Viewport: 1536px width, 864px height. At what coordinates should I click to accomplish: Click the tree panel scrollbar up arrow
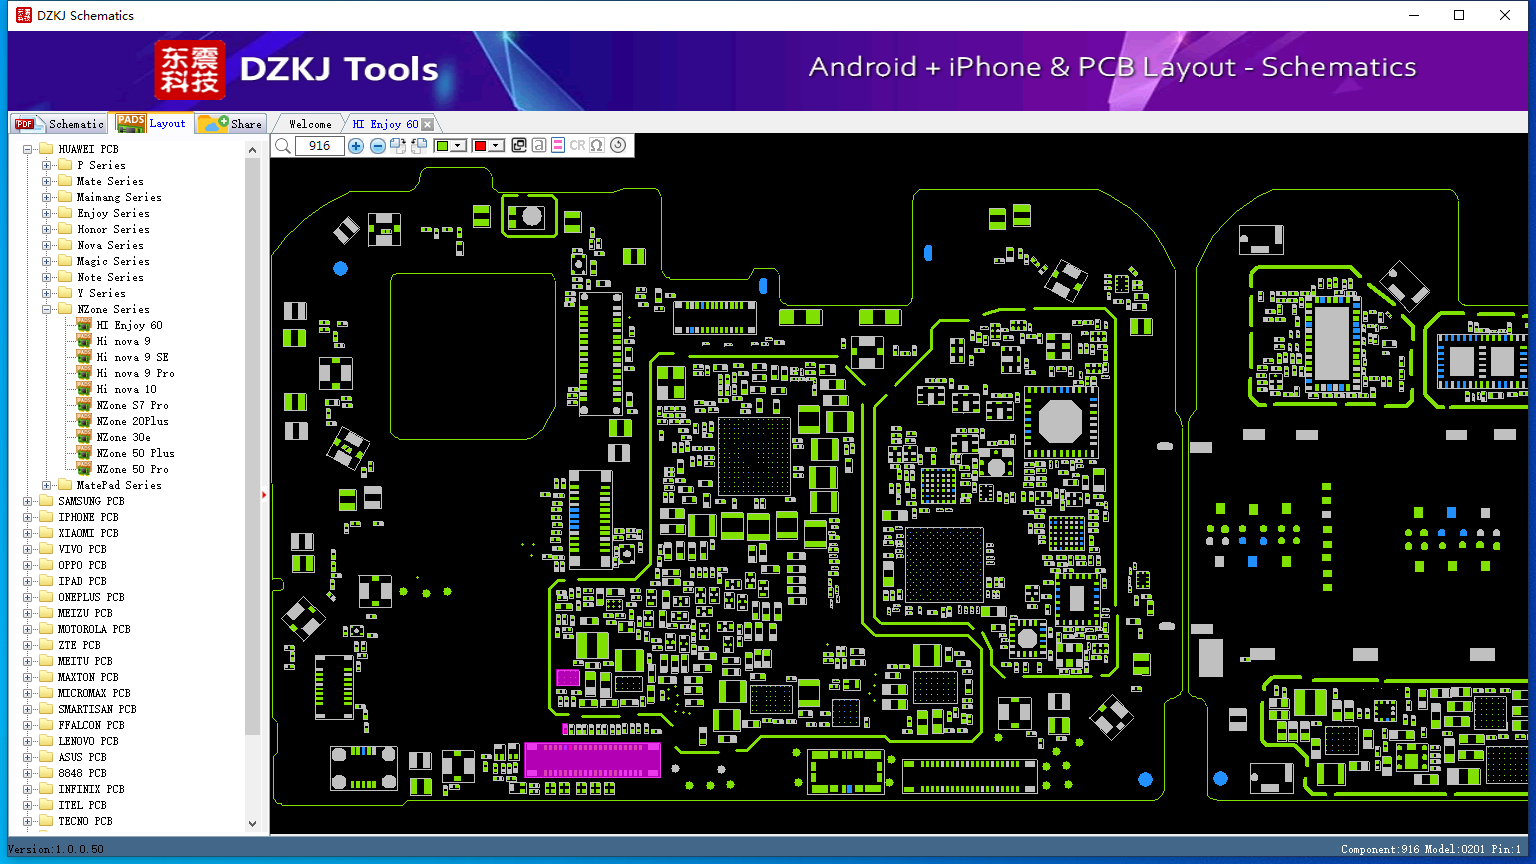252,150
